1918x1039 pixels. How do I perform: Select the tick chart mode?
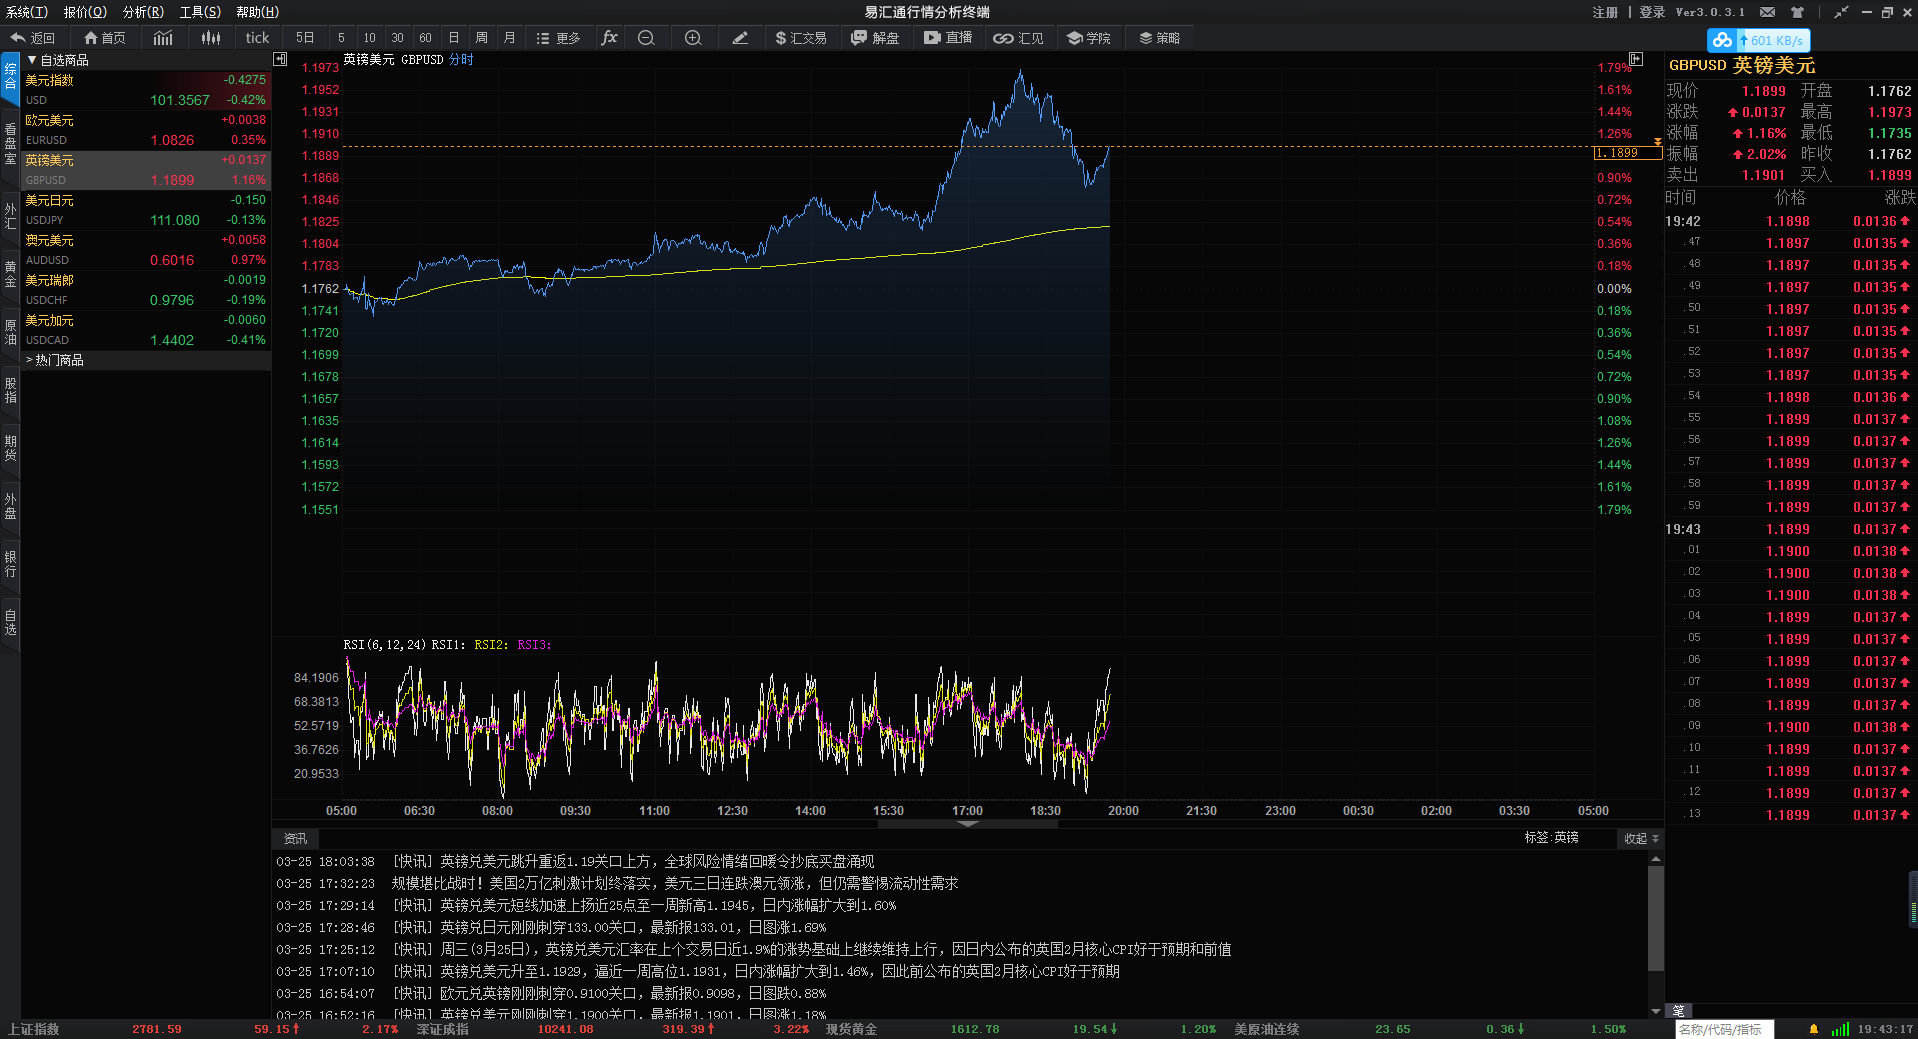pyautogui.click(x=257, y=38)
